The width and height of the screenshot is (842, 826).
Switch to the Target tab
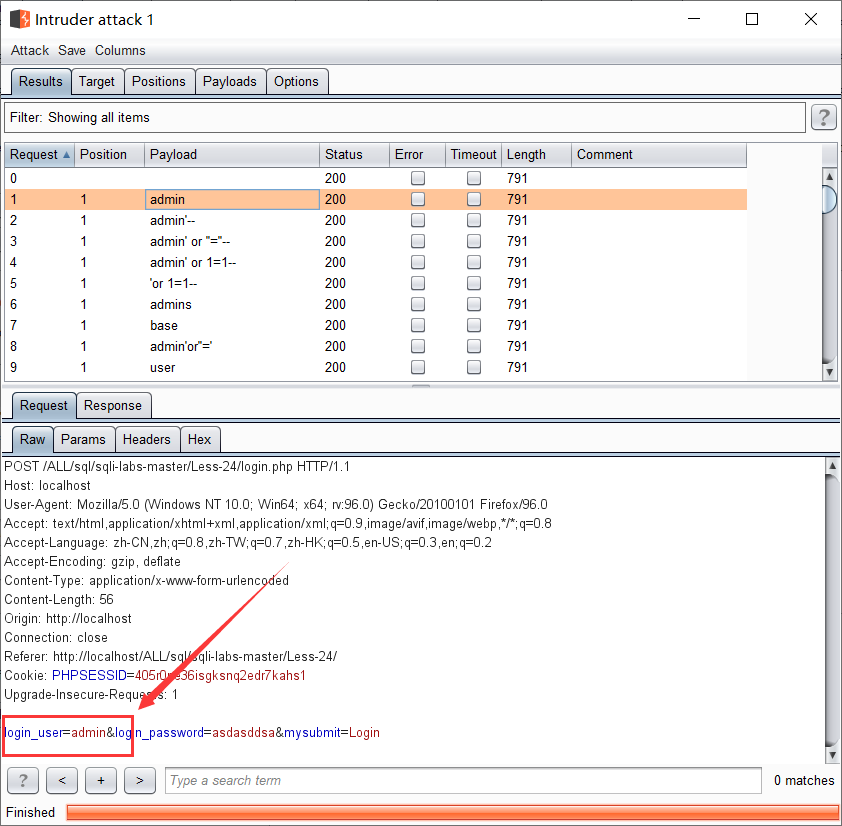click(97, 82)
